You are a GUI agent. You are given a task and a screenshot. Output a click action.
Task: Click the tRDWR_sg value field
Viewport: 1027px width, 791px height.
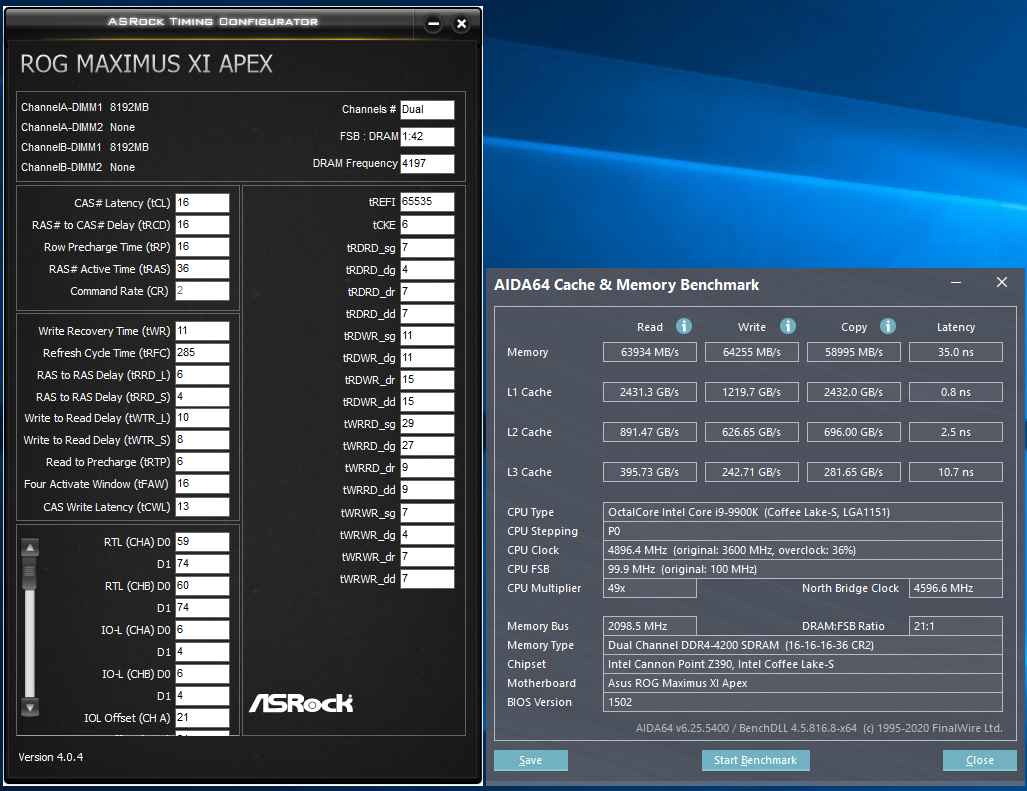[427, 336]
